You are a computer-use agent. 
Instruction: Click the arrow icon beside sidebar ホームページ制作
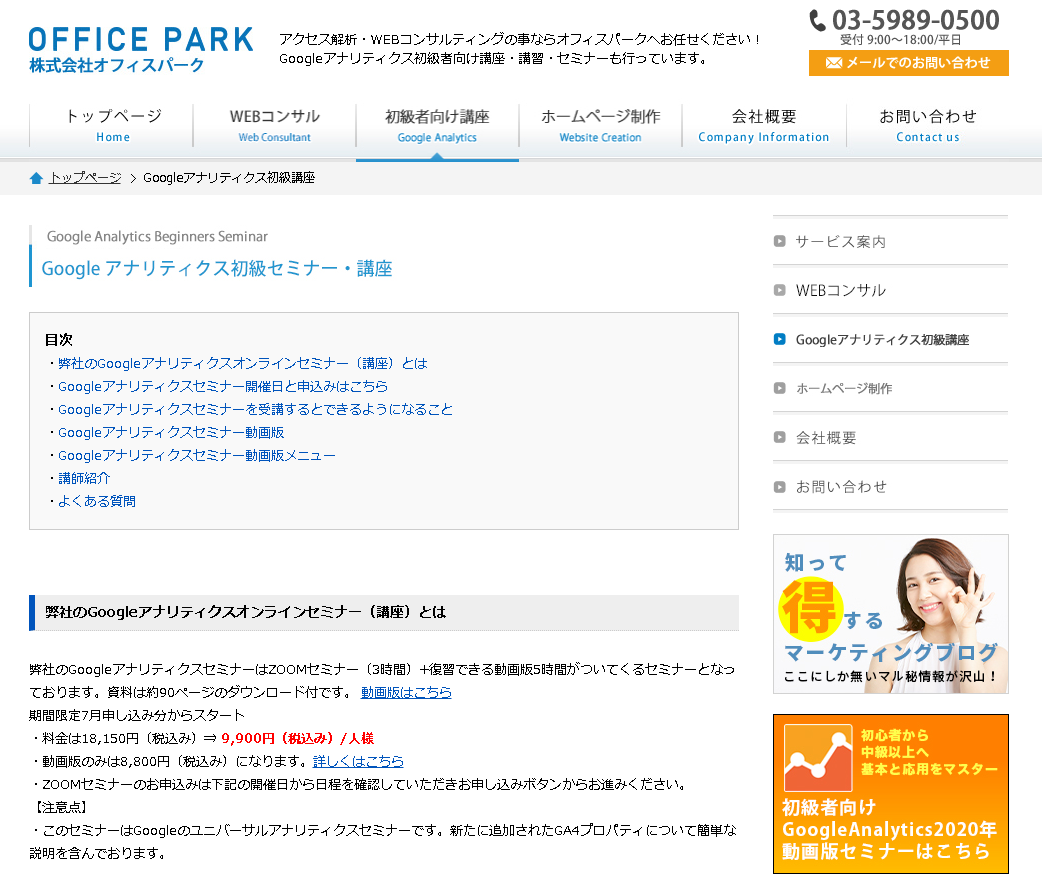[x=780, y=388]
